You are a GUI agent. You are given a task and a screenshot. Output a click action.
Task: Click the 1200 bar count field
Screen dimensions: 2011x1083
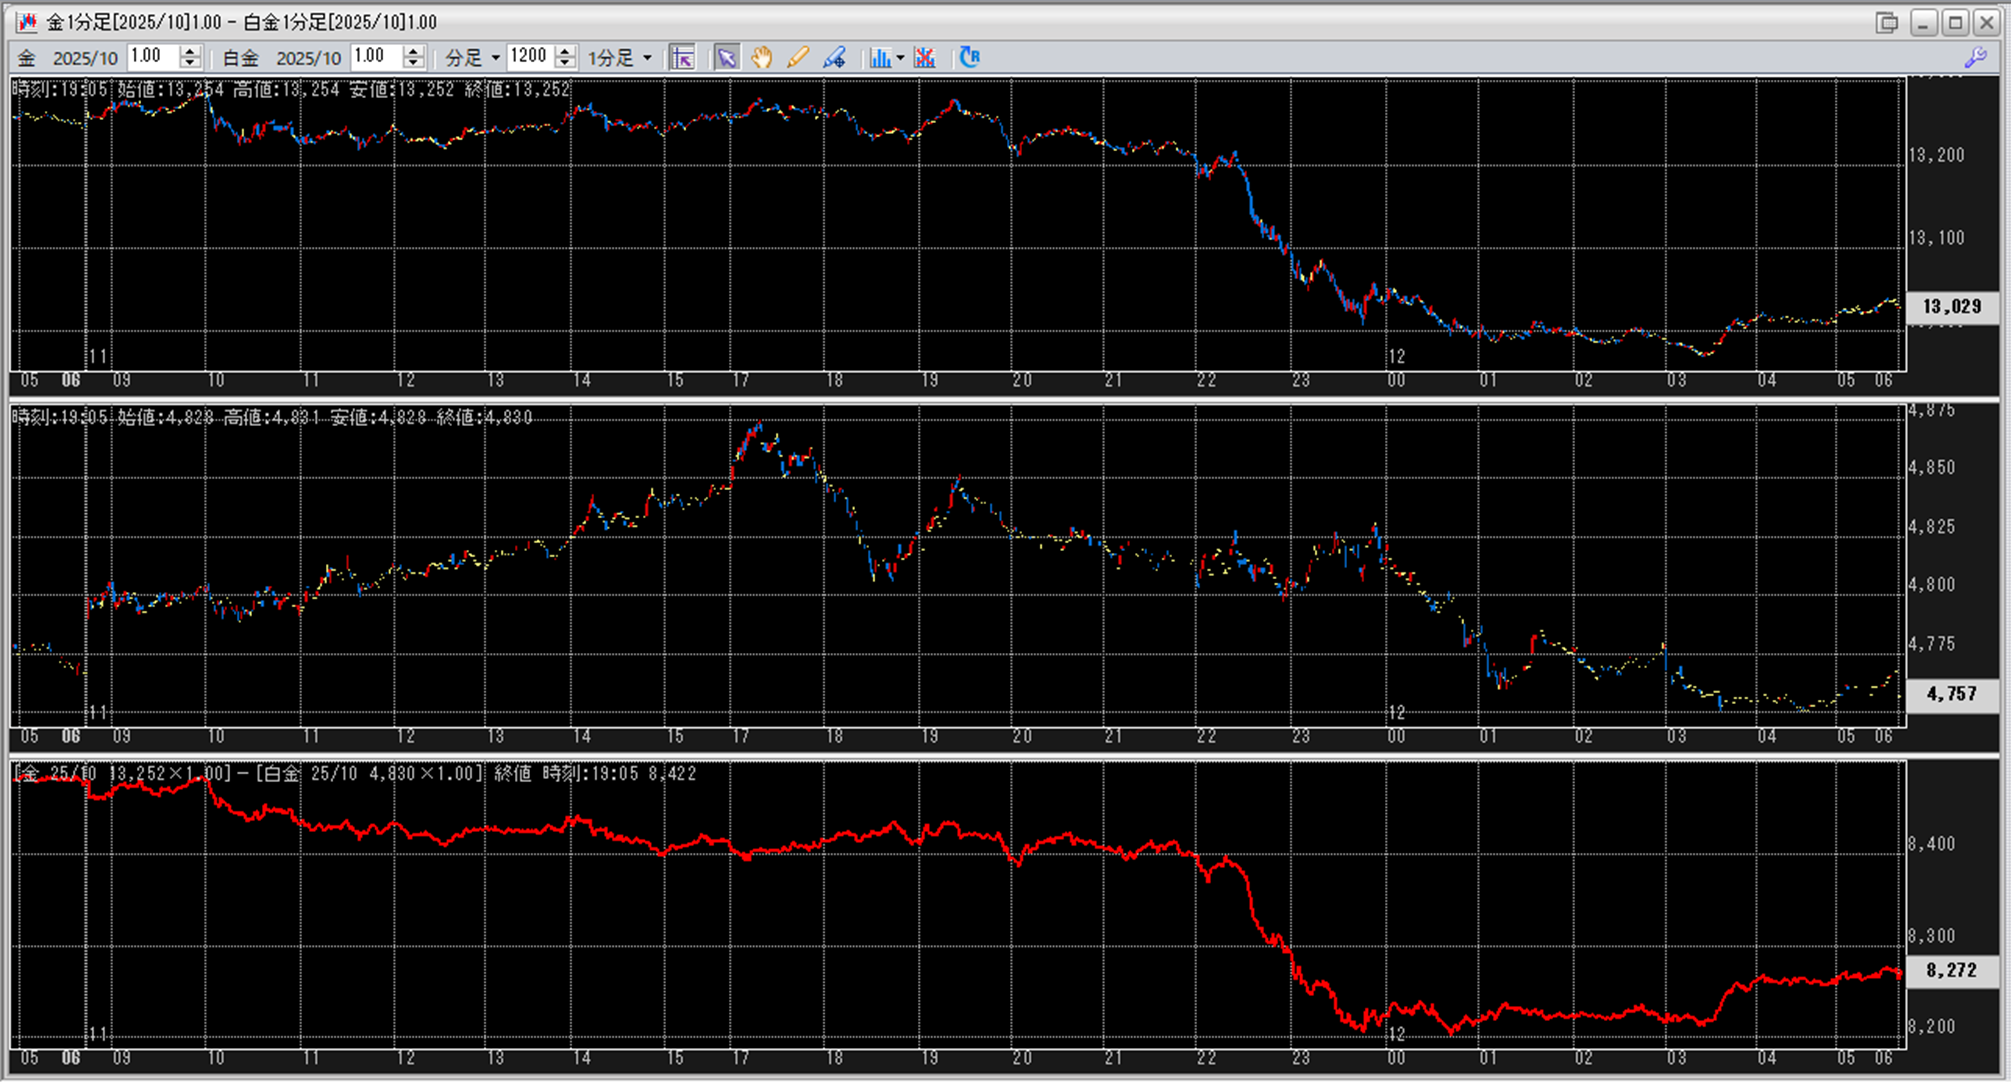(x=530, y=57)
